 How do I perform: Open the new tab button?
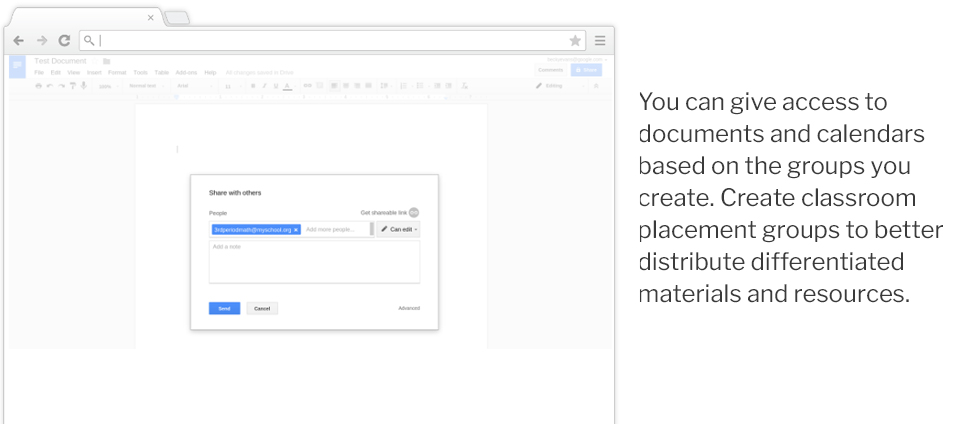(176, 18)
